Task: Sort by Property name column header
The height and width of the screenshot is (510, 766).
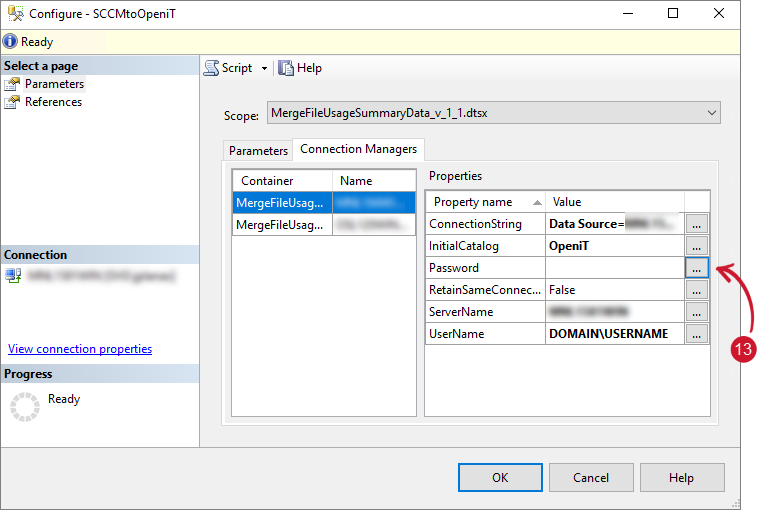Action: [x=486, y=202]
